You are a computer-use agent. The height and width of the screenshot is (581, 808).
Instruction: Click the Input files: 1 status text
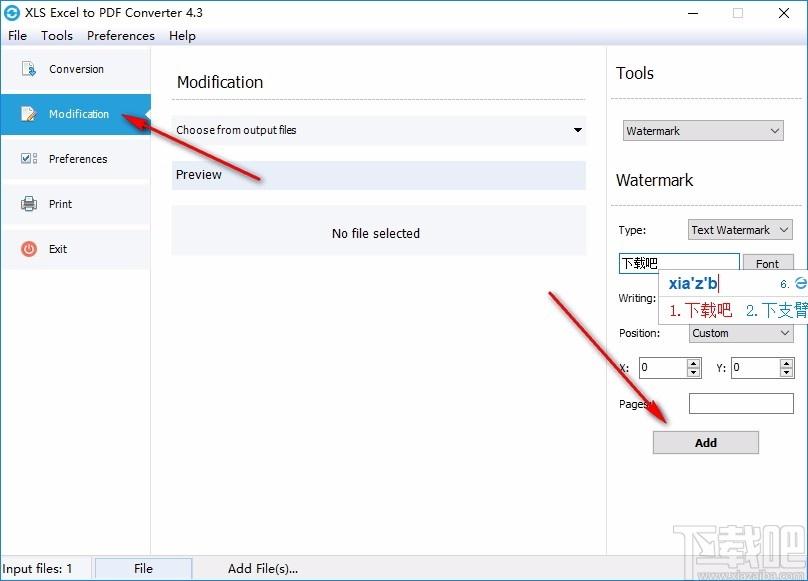pos(37,569)
